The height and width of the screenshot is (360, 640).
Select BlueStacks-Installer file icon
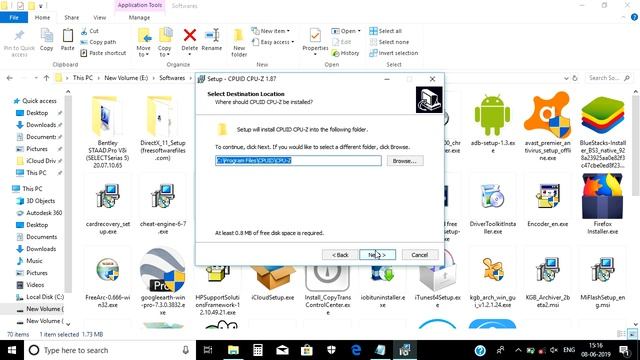602,116
